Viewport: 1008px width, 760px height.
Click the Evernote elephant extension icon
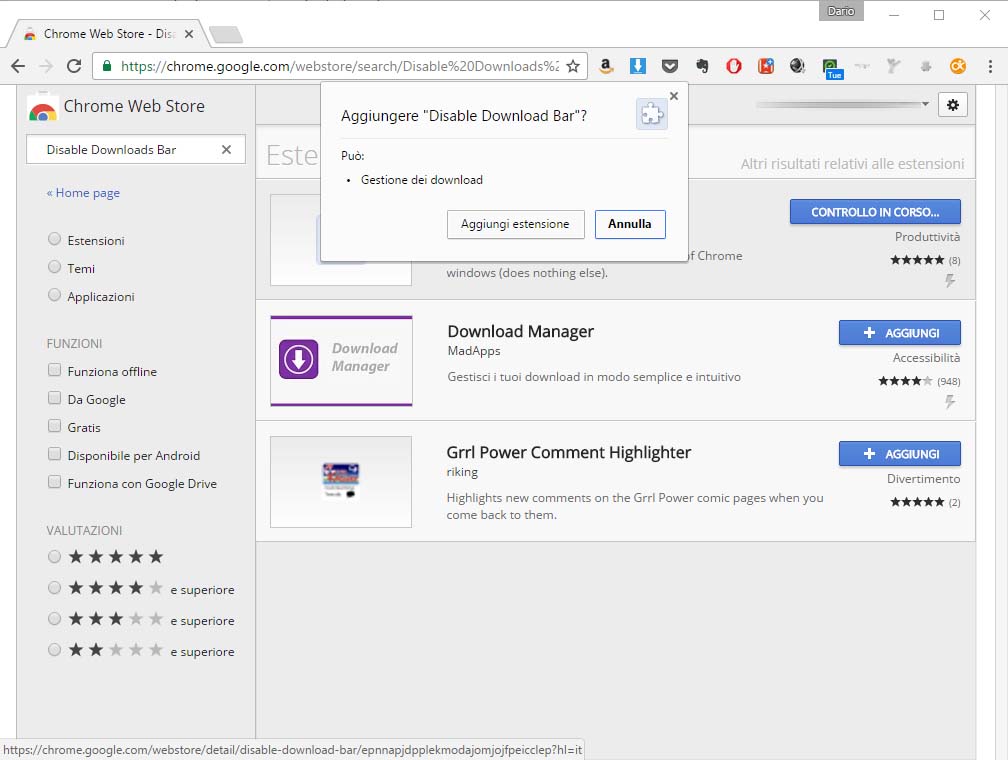(x=702, y=67)
